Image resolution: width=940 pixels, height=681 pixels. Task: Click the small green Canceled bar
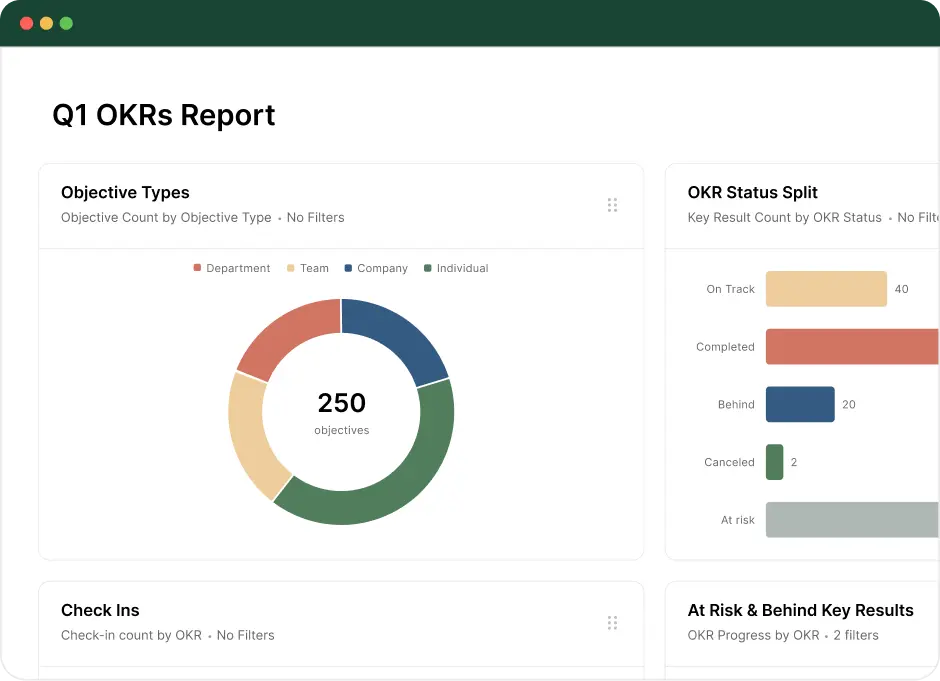pos(774,462)
